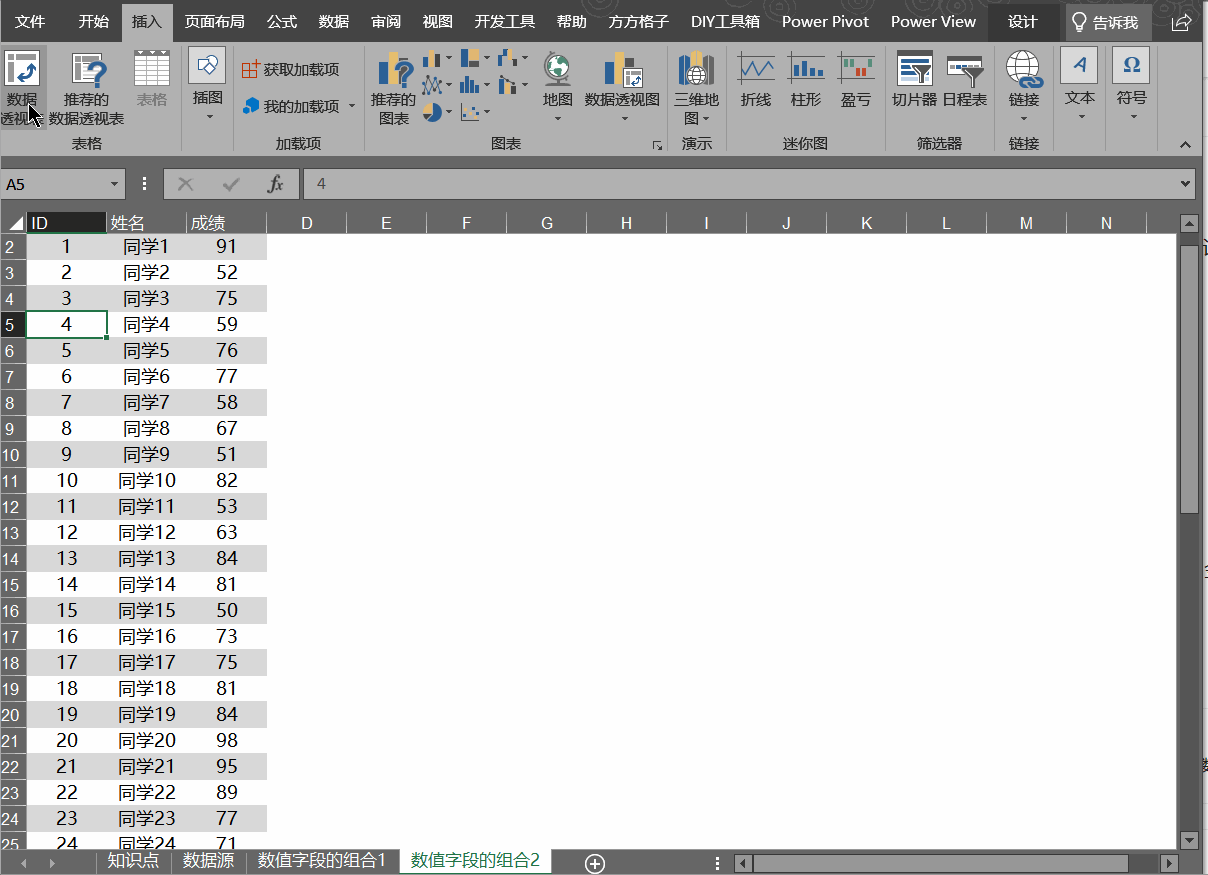This screenshot has width=1208, height=875.
Task: Insert a column or bar chart
Action: tap(436, 59)
